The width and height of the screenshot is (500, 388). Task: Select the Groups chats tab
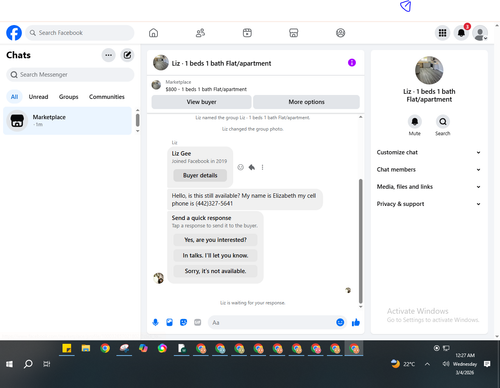coord(68,97)
